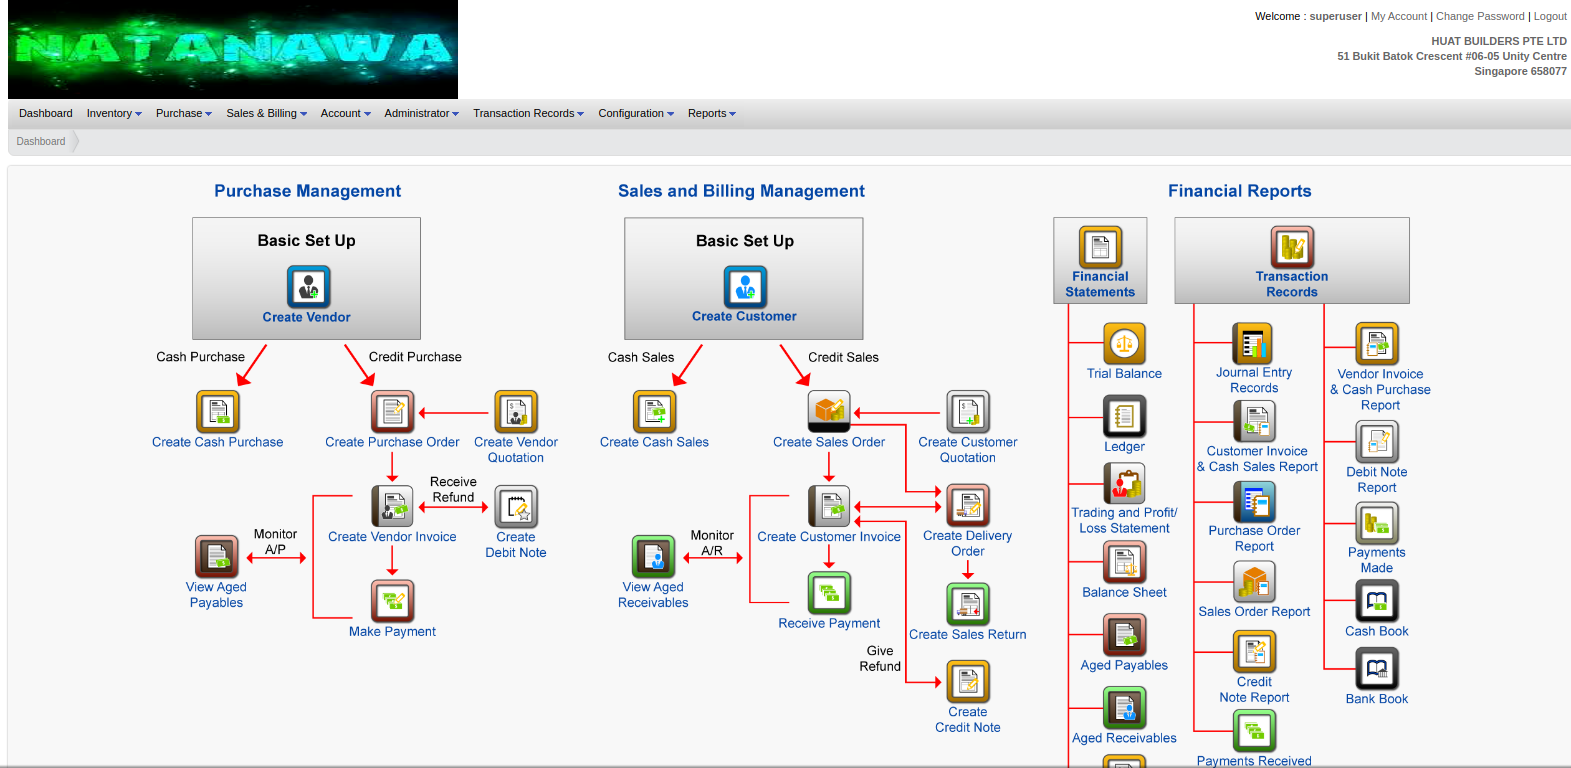Click the View Aged Payables icon

(x=216, y=557)
